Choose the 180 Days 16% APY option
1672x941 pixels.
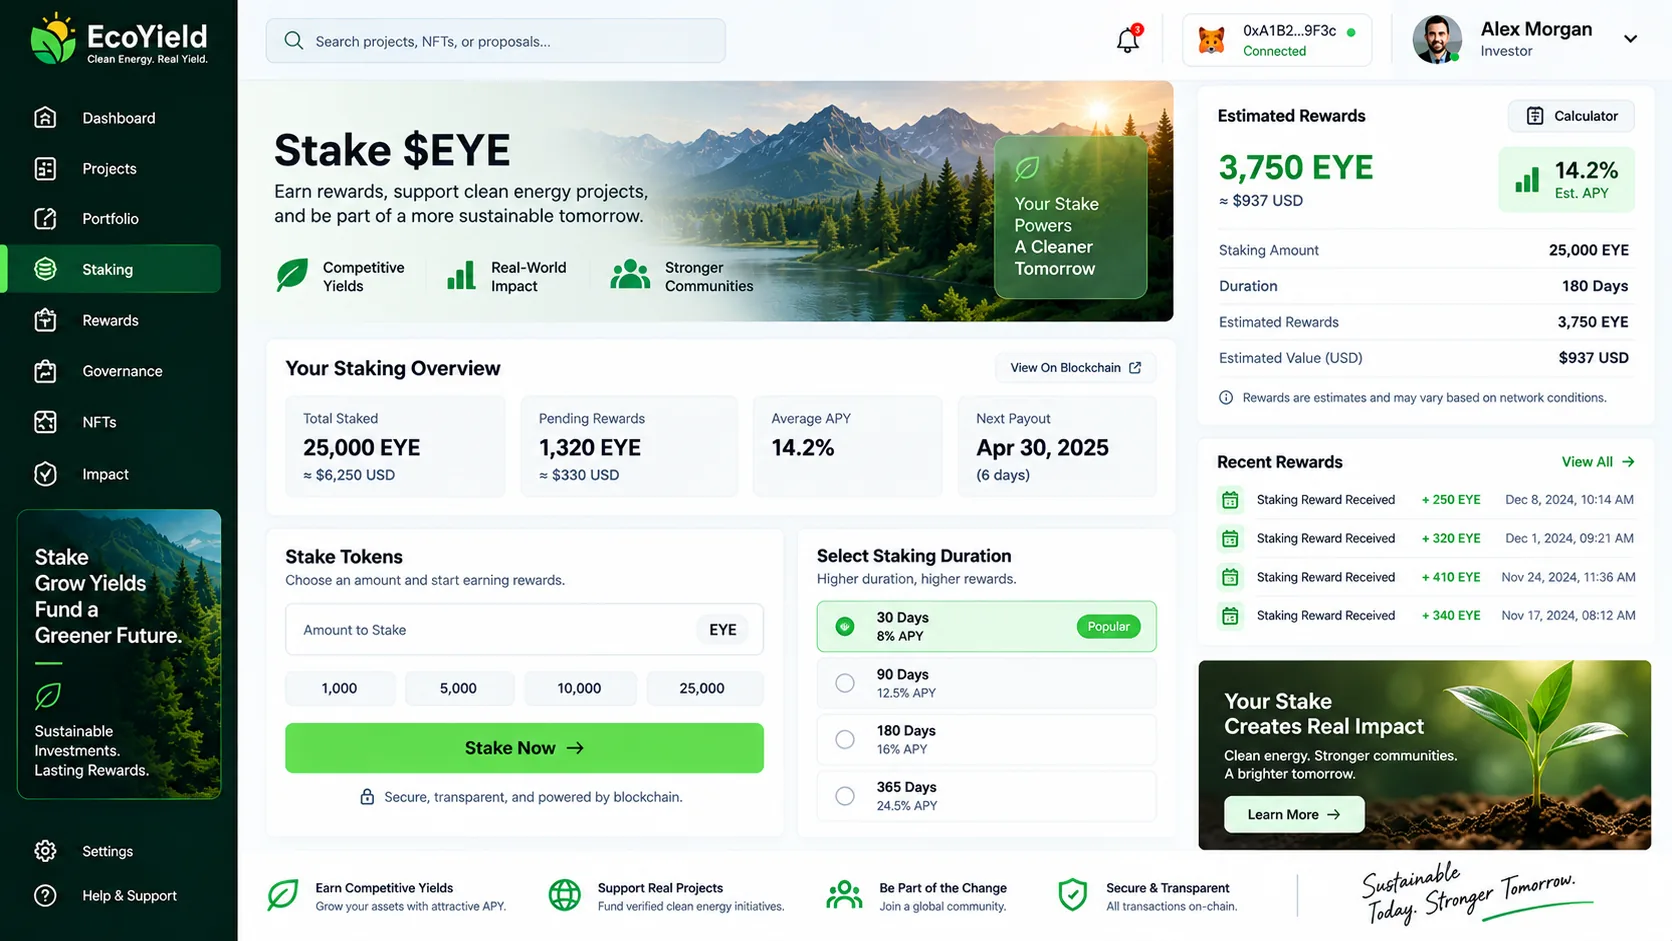[986, 739]
